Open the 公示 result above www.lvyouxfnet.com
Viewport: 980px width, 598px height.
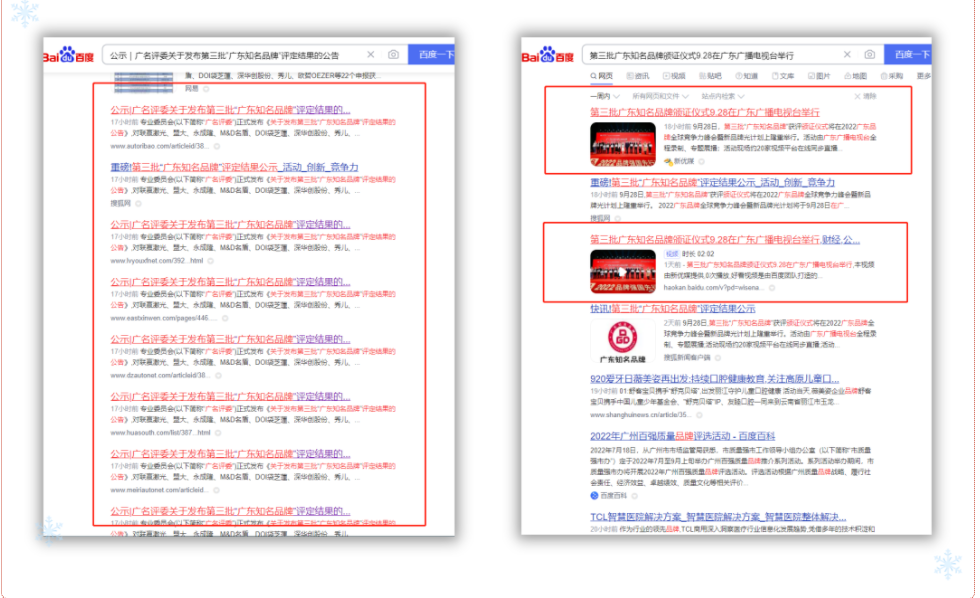click(230, 224)
